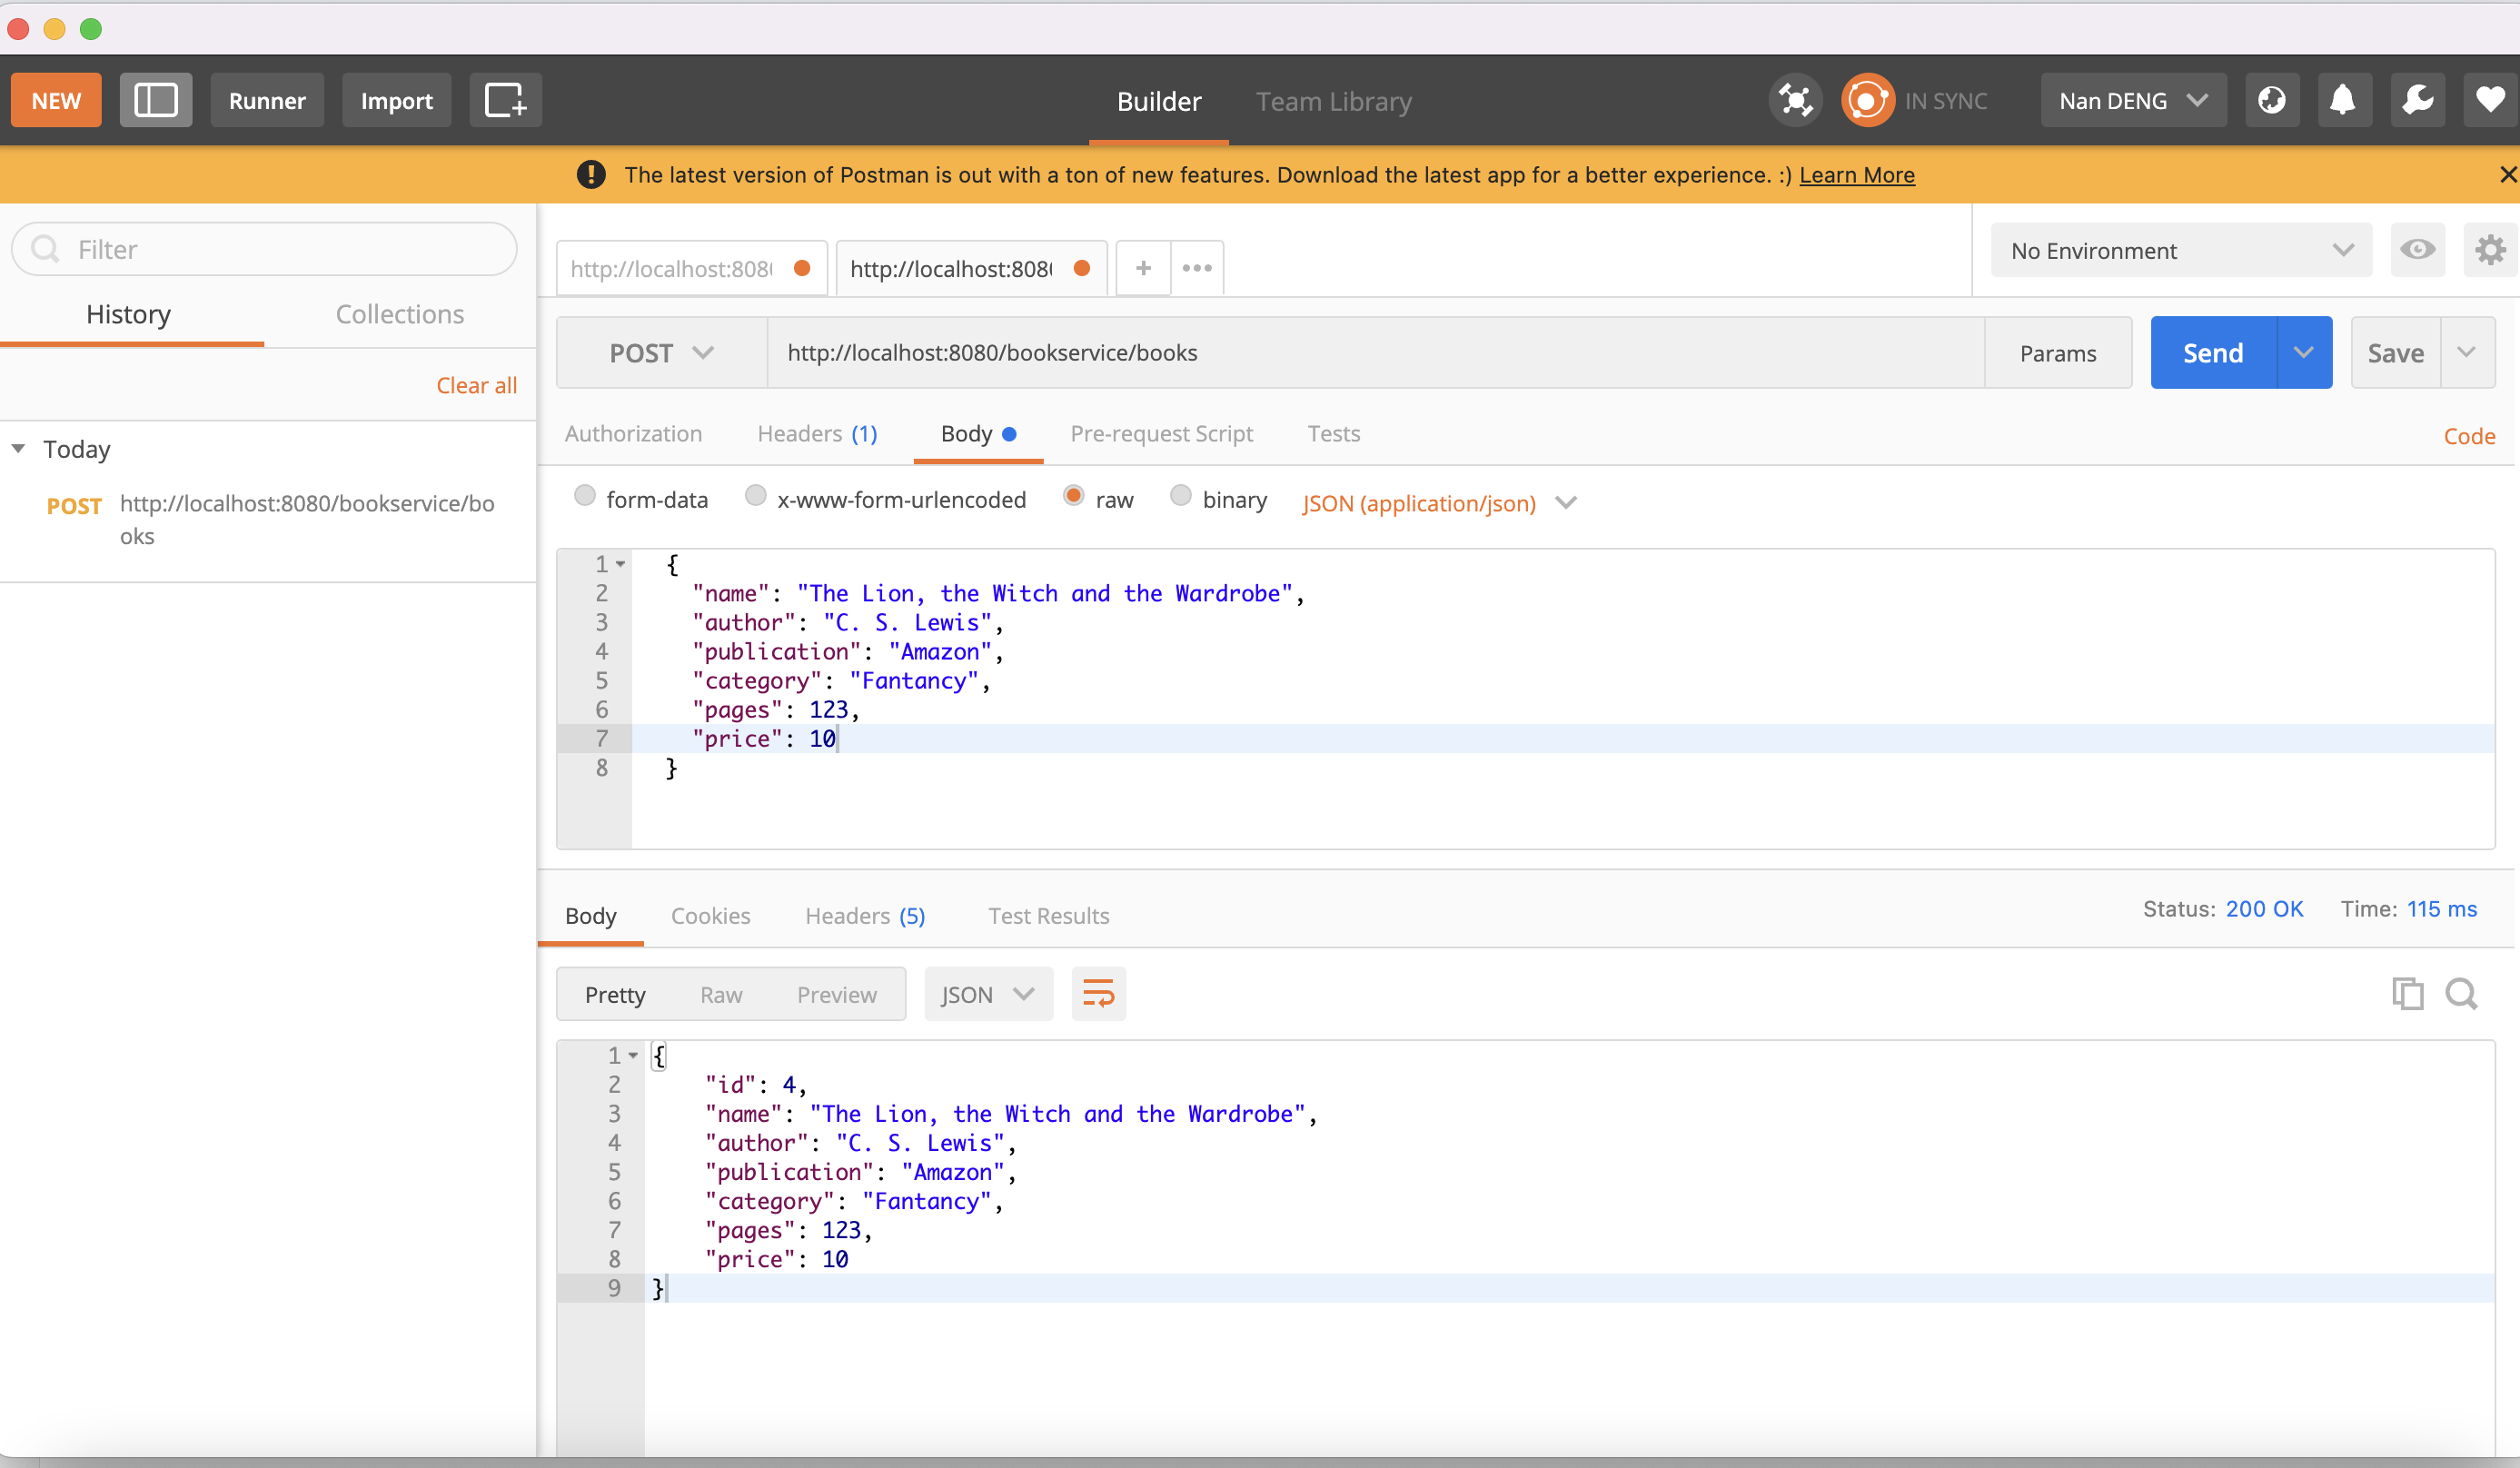Open the HTTP method POST dropdown
2520x1468 pixels.
click(x=664, y=353)
